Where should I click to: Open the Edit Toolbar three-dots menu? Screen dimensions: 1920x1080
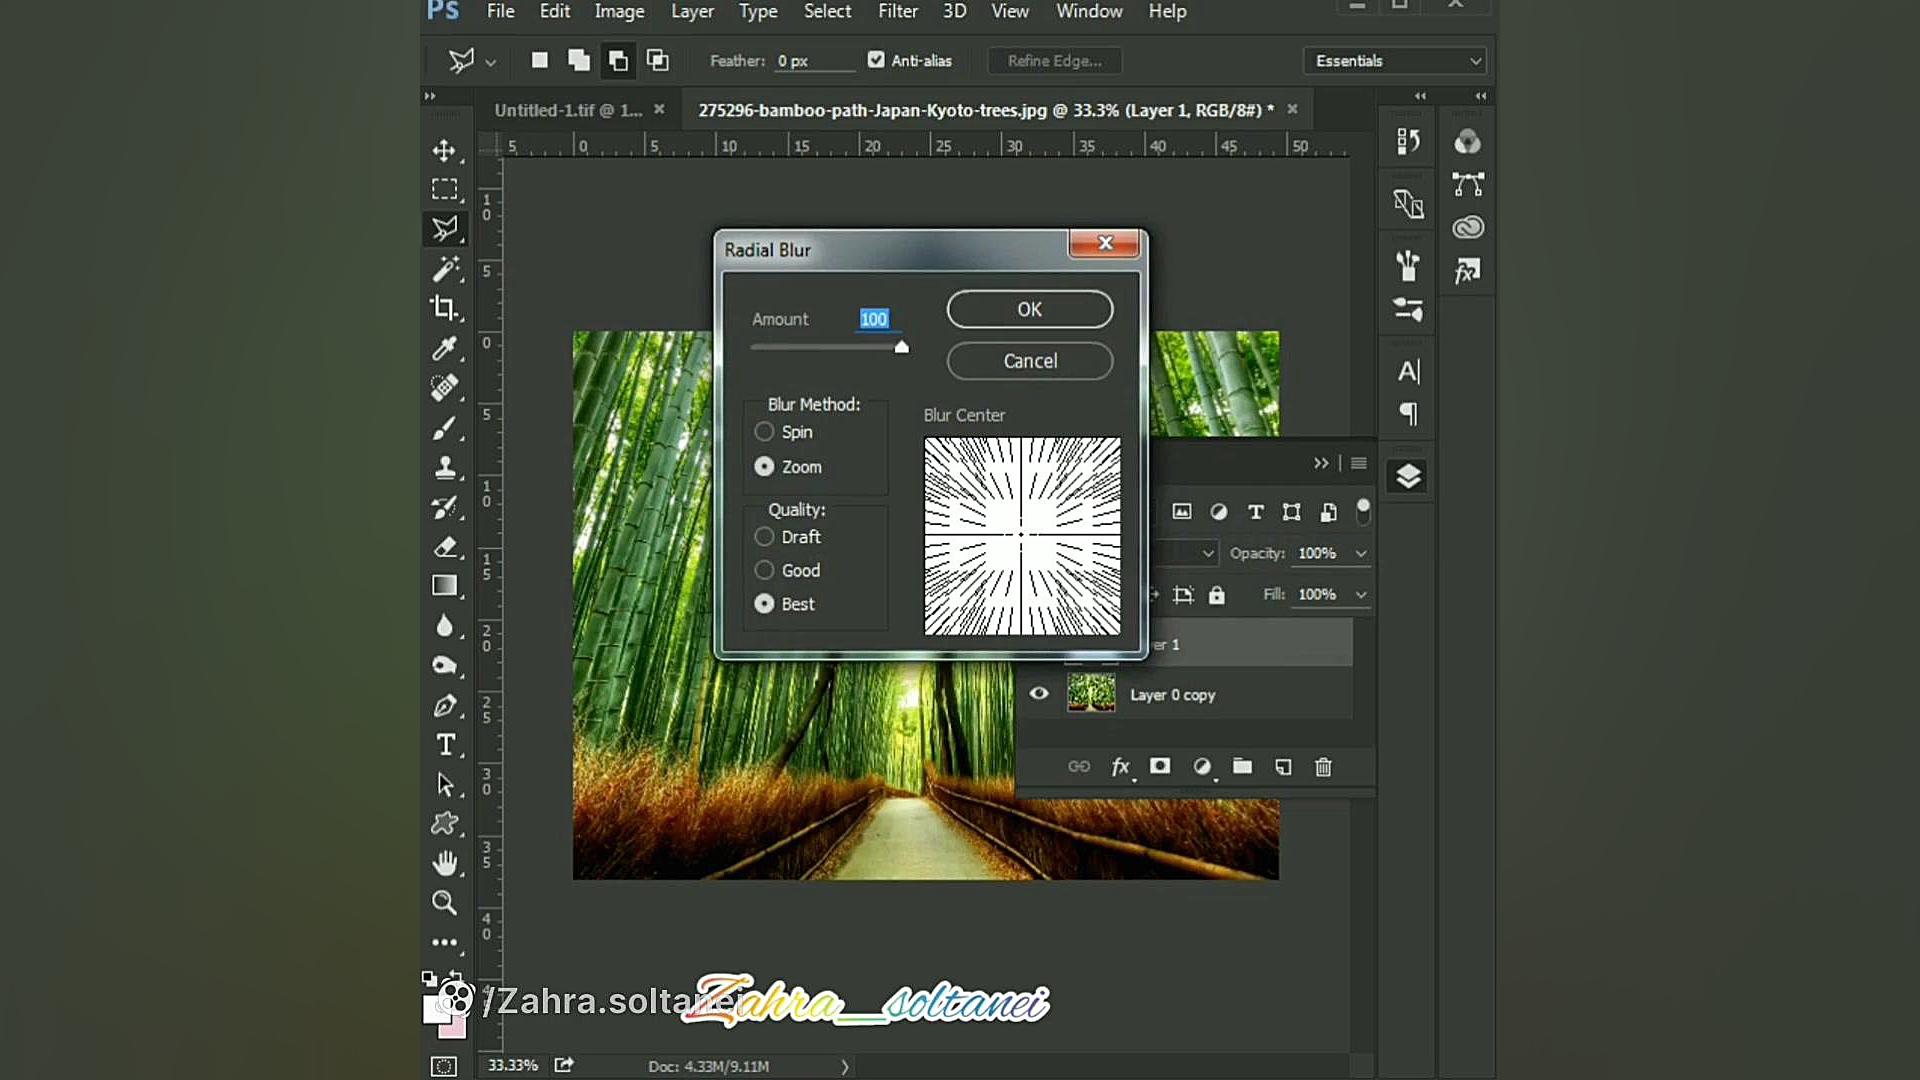point(444,942)
